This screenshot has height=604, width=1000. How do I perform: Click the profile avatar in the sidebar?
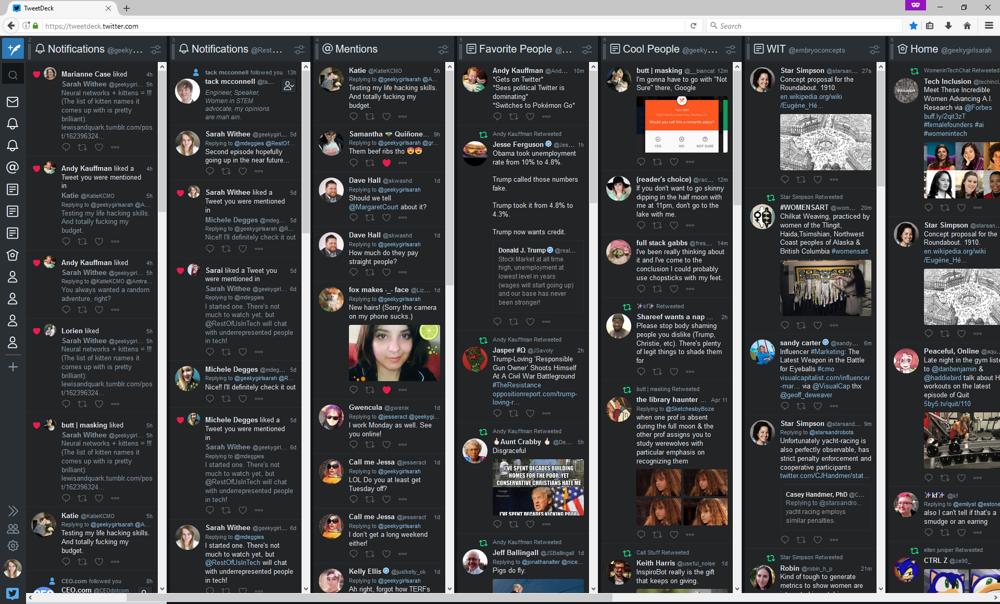click(x=13, y=568)
